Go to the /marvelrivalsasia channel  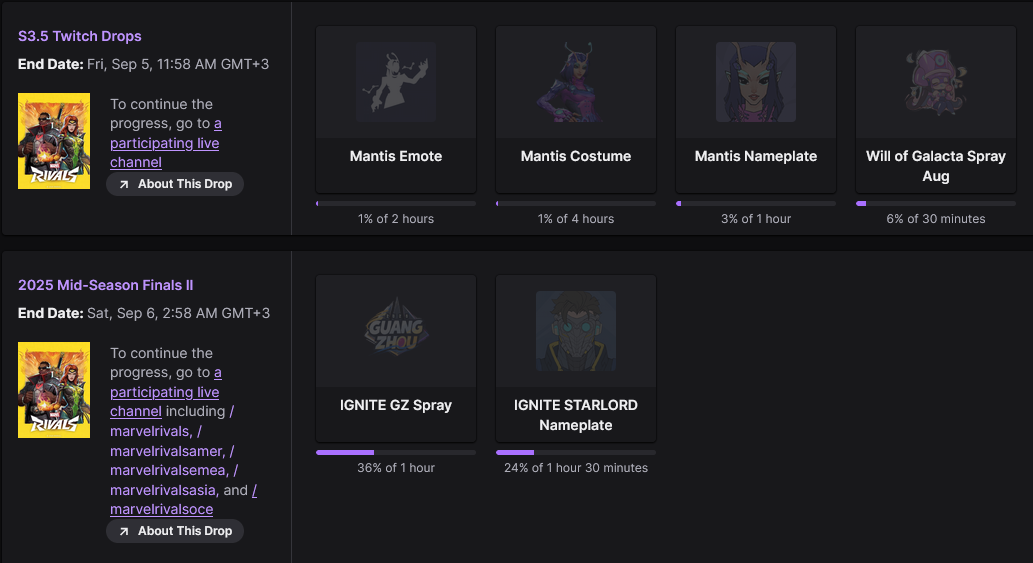point(163,490)
